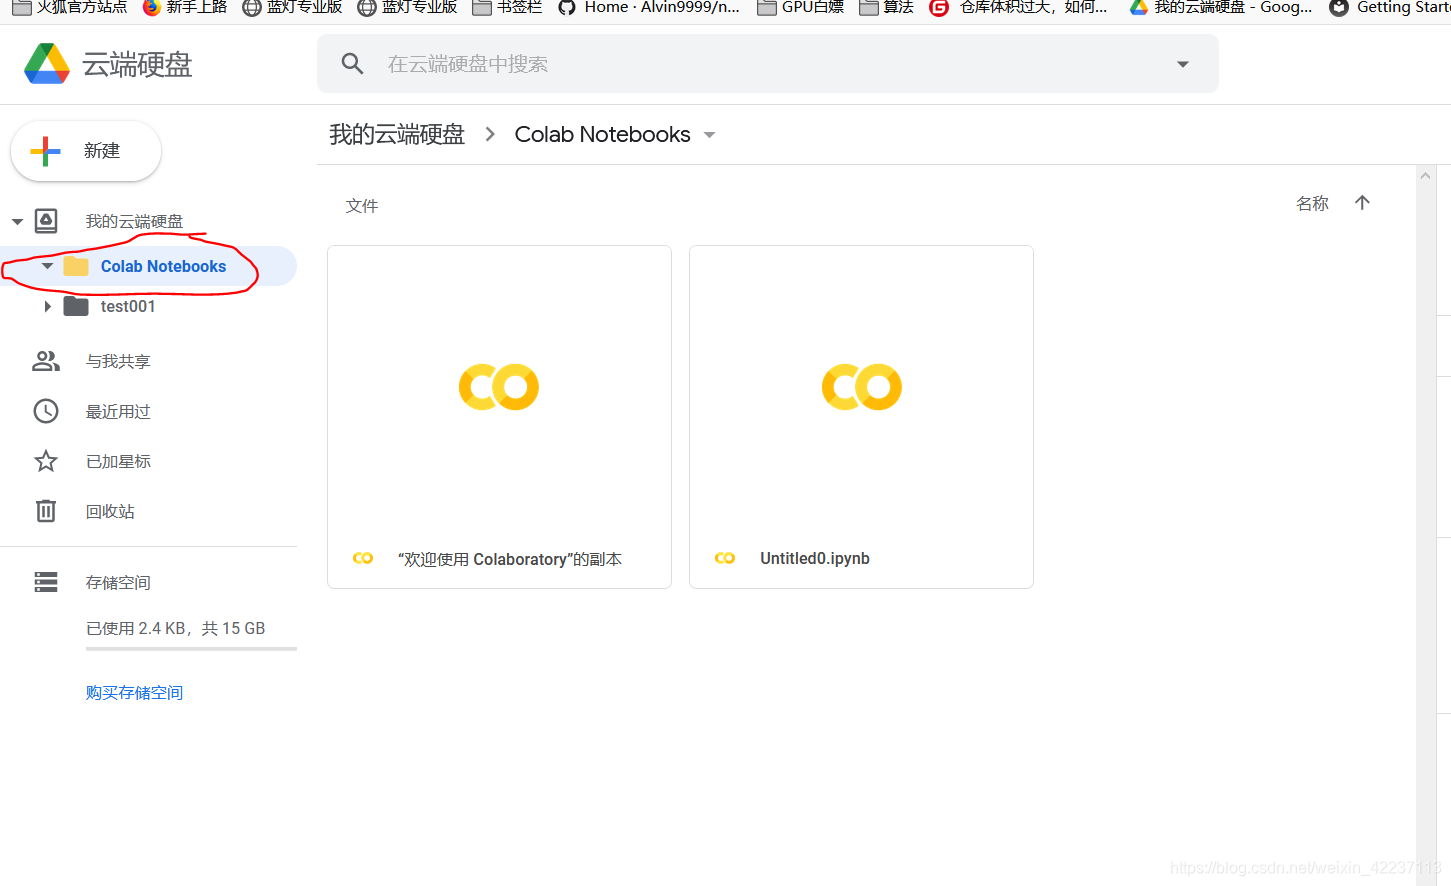Click small Colab icon beside Colaboratory copy
This screenshot has width=1451, height=886.
(363, 558)
